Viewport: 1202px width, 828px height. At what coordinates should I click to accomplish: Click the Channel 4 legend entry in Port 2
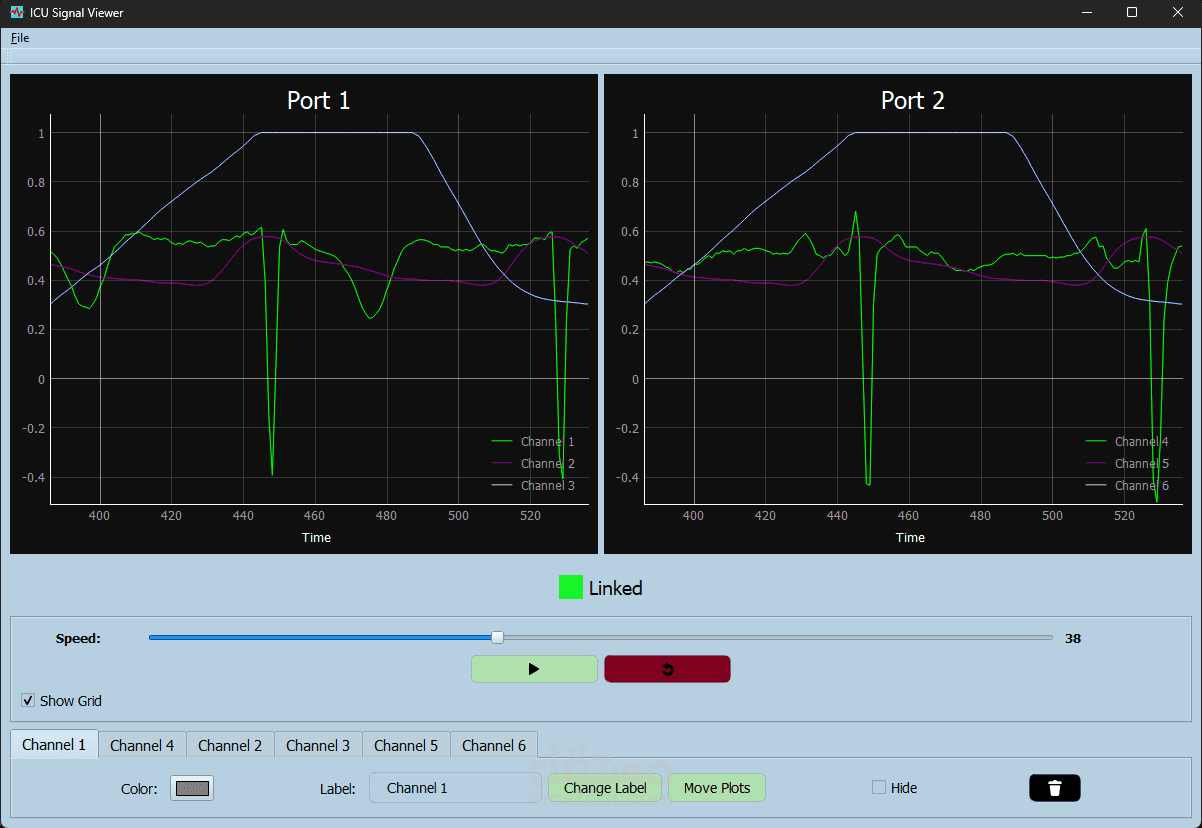click(x=1140, y=441)
